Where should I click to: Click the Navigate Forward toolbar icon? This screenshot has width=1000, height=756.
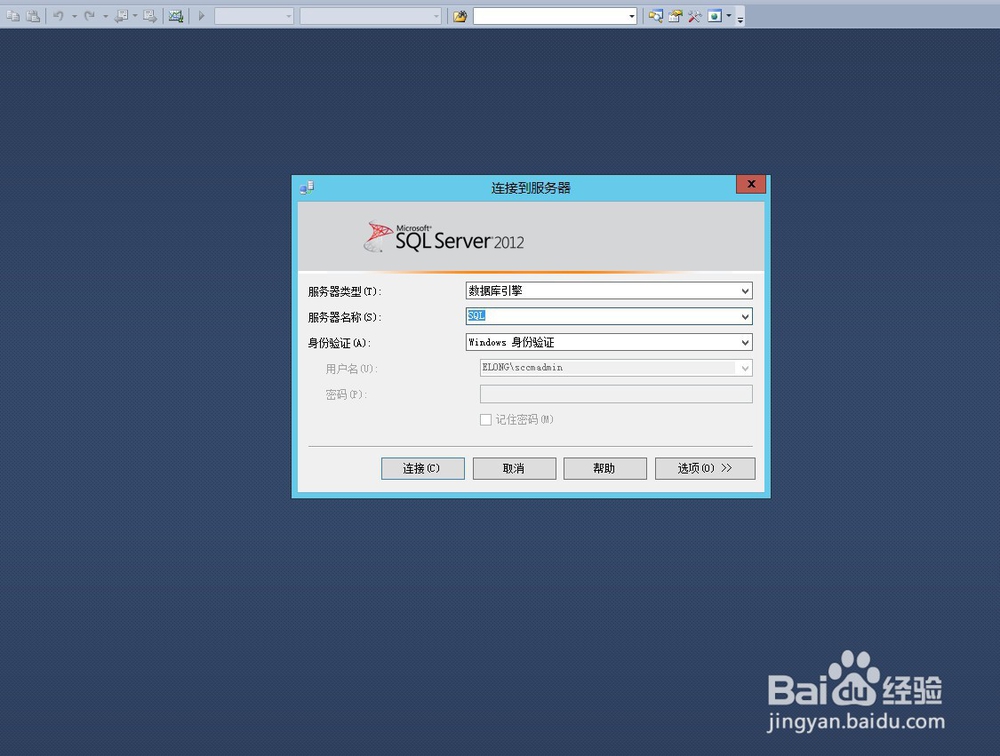(x=150, y=16)
